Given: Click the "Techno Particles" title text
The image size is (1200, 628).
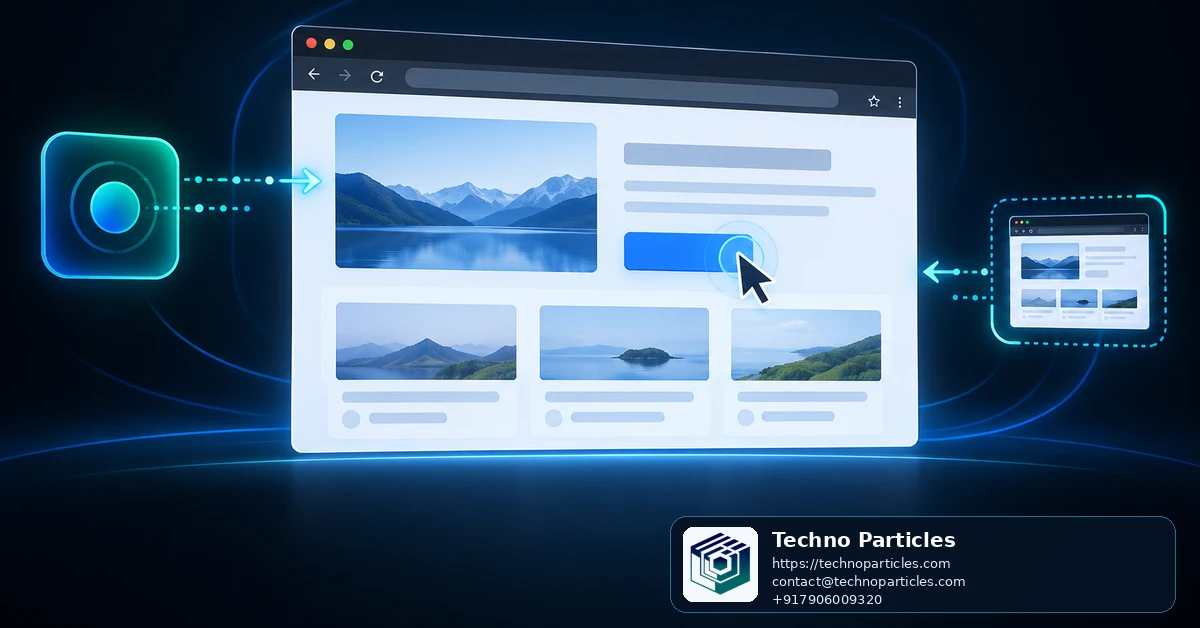Looking at the screenshot, I should click(x=864, y=540).
